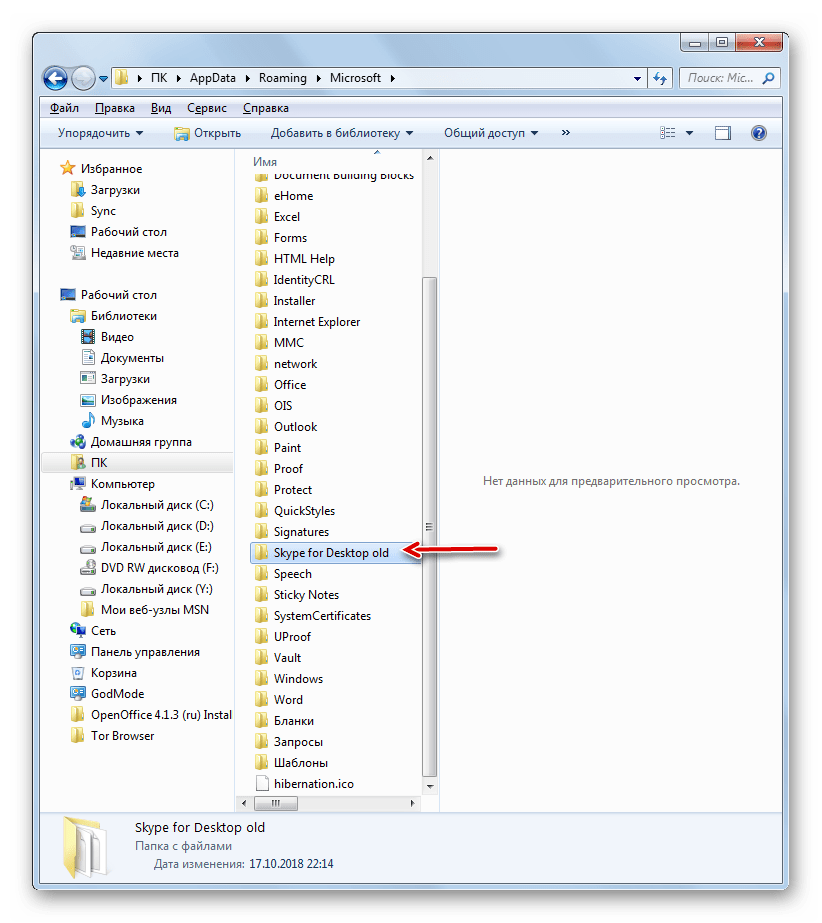Open the Общий доступ dropdown
This screenshot has width=822, height=923.
pyautogui.click(x=490, y=133)
